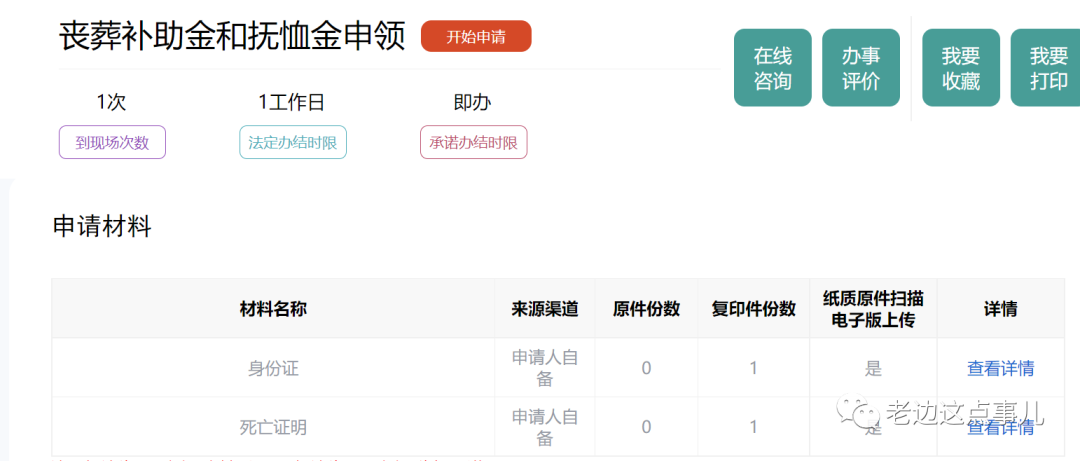This screenshot has width=1080, height=461.
Task: Select 我要收藏 to bookmark
Action: click(961, 68)
